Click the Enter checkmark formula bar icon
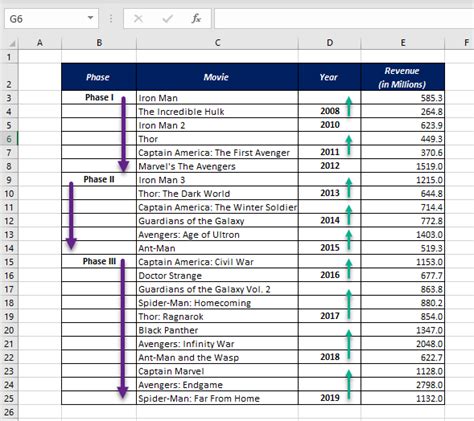 tap(167, 19)
